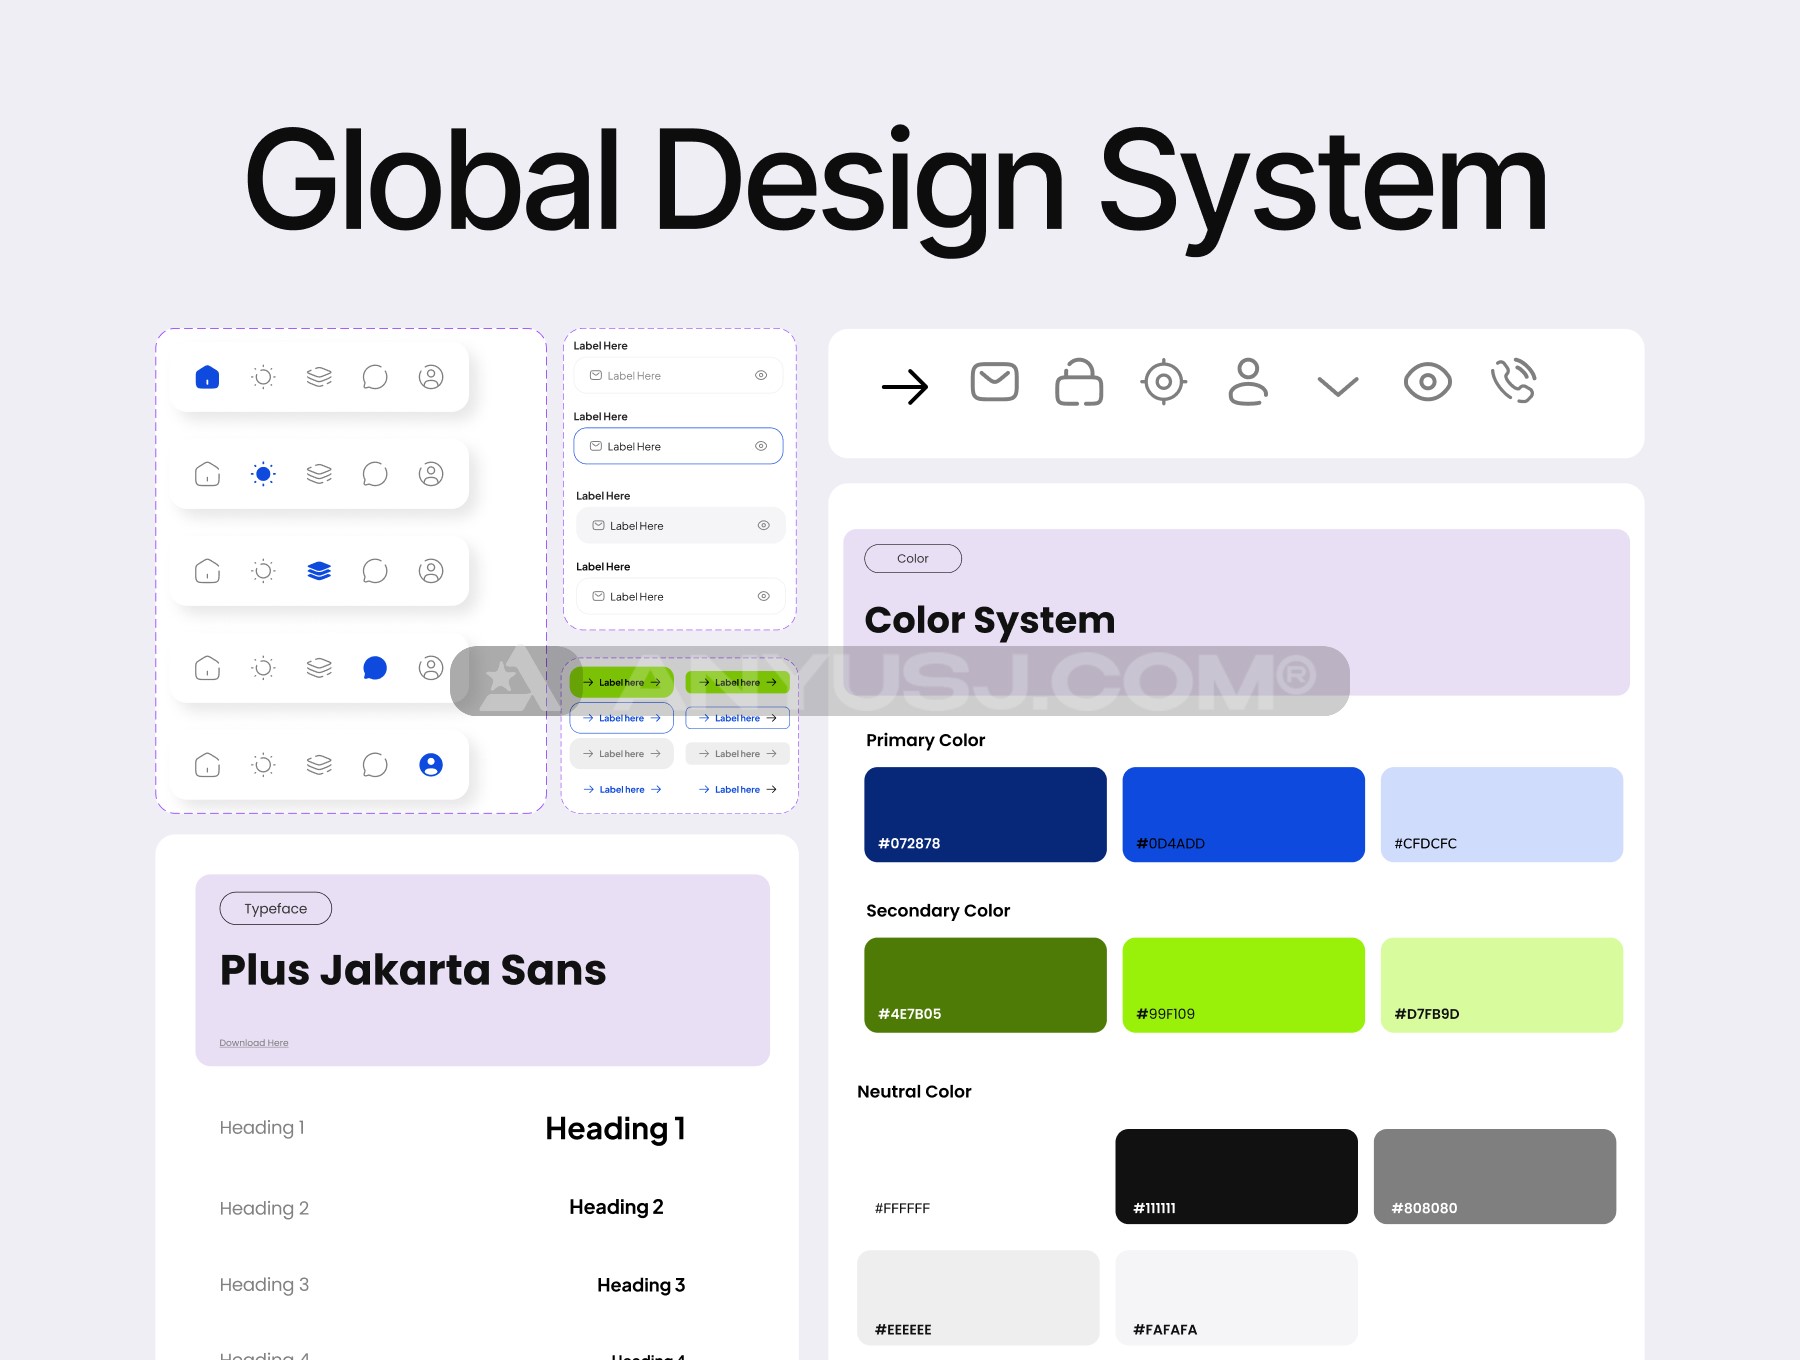Select chat icon in the nav bar with active sun
This screenshot has height=1360, width=1800.
coord(375,474)
